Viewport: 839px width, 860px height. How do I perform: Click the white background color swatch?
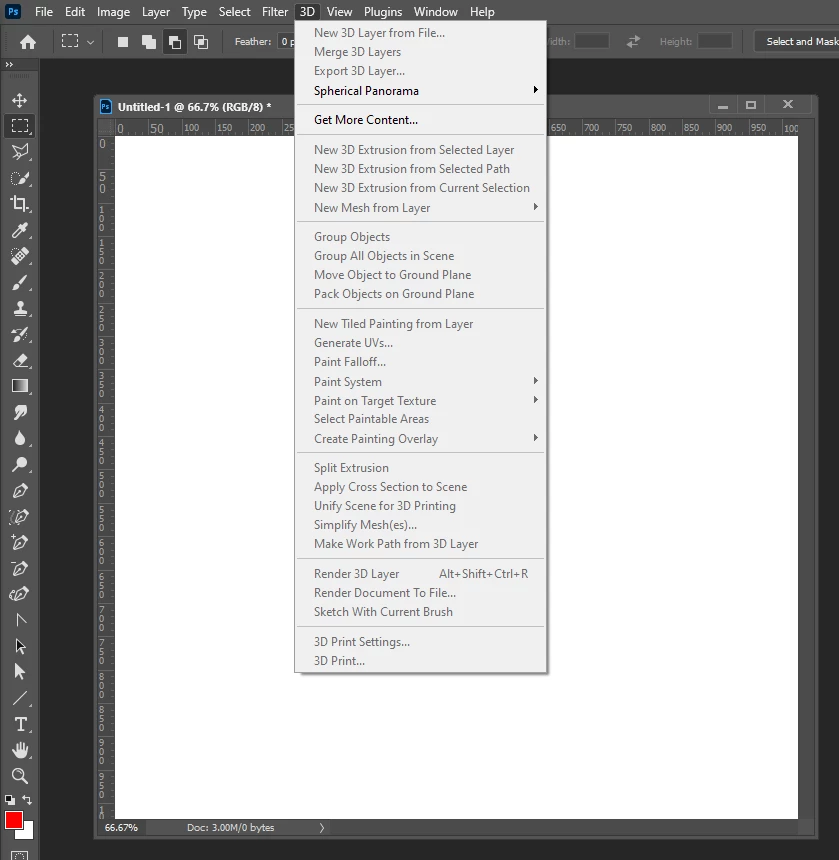27,833
